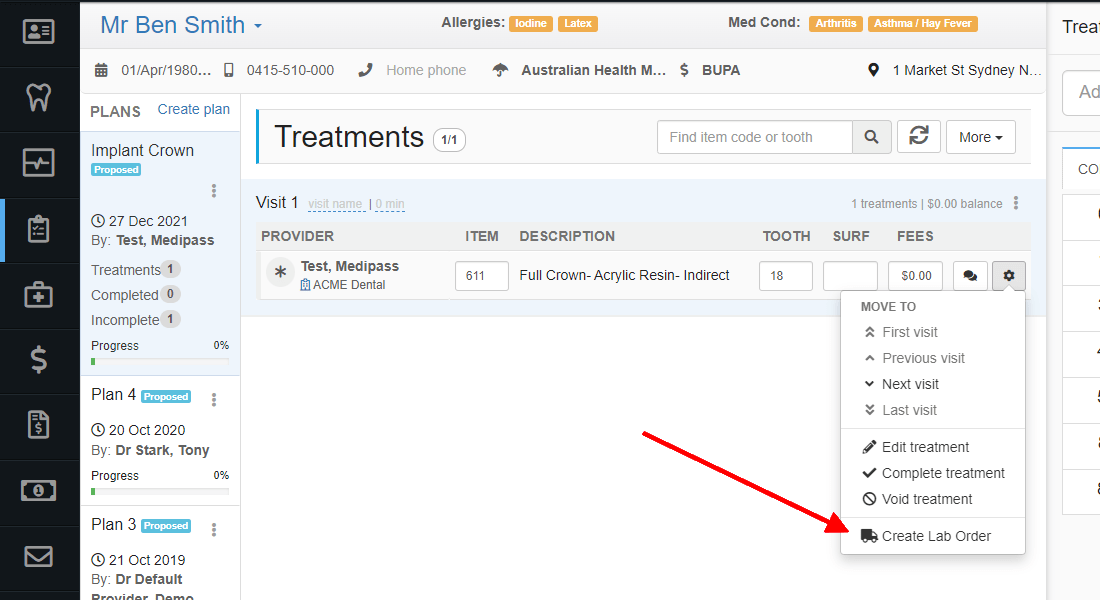This screenshot has width=1100, height=600.
Task: Open the Mr Ben Smith patient dropdown
Action: 180,24
